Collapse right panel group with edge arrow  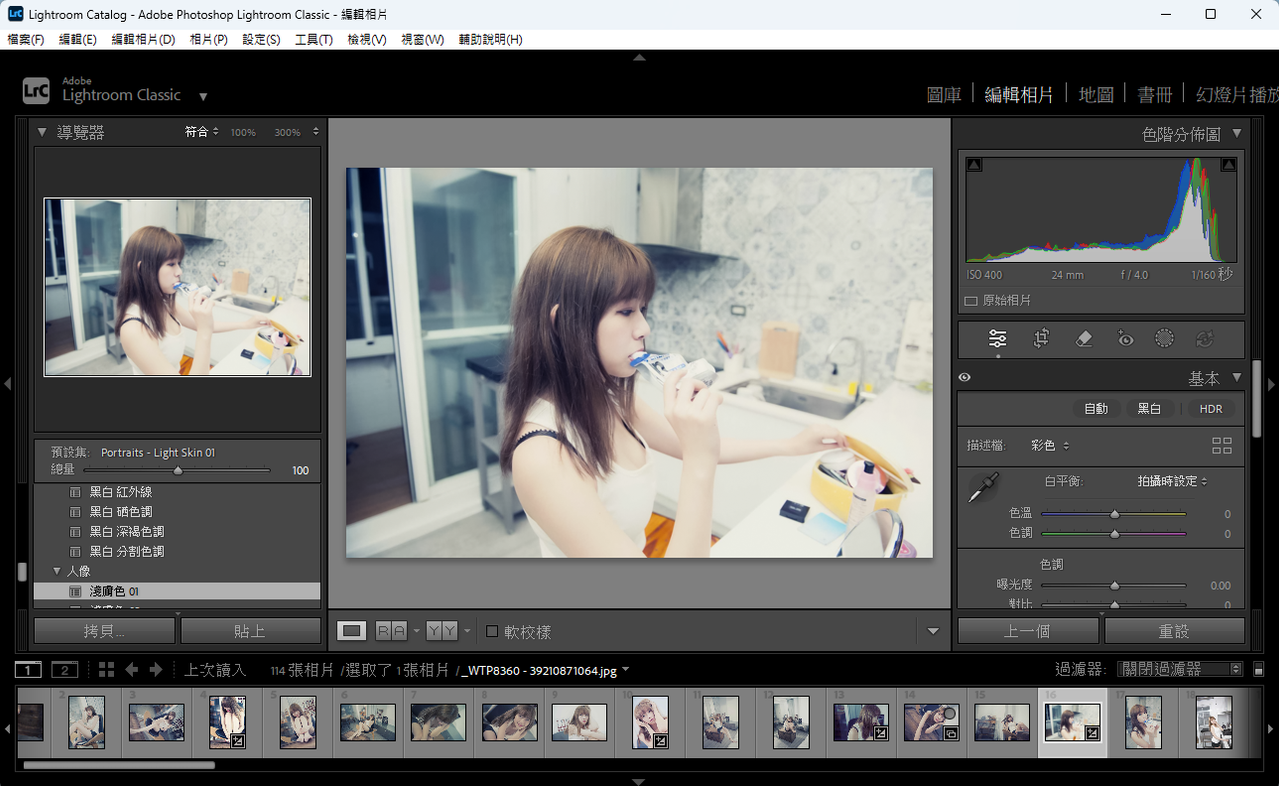[1272, 384]
